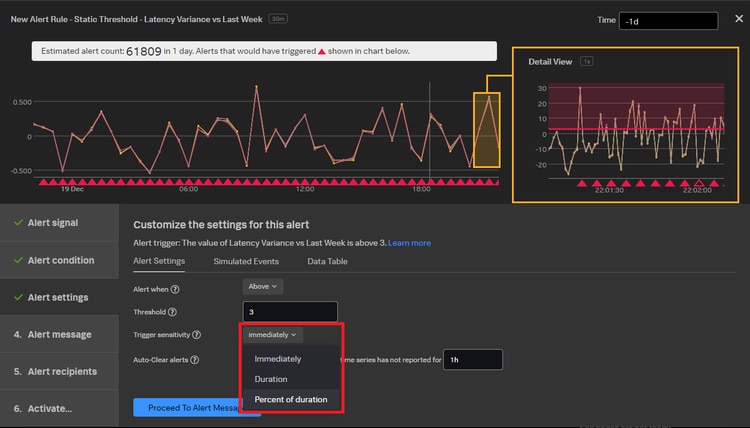The image size is (750, 428).
Task: Click the Alert when help icon
Action: 175,289
